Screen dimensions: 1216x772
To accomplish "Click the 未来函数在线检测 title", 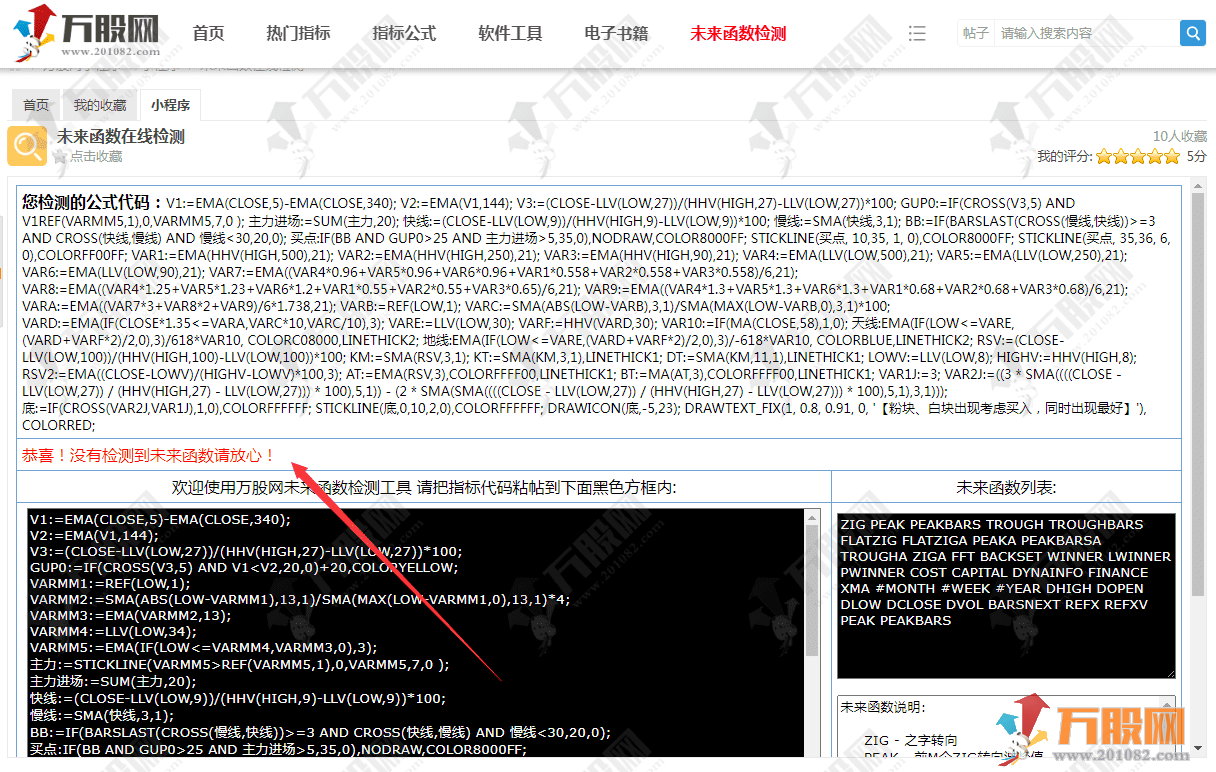I will click(x=120, y=136).
